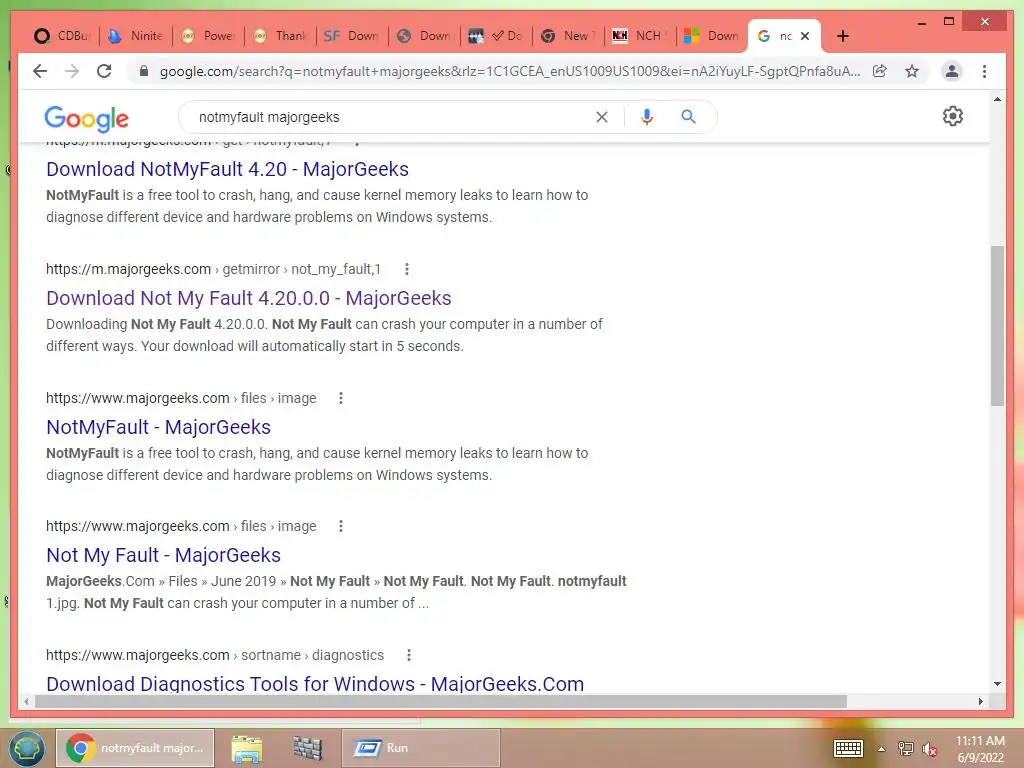Switch to the Thank tab
This screenshot has width=1024, height=768.
click(x=281, y=36)
